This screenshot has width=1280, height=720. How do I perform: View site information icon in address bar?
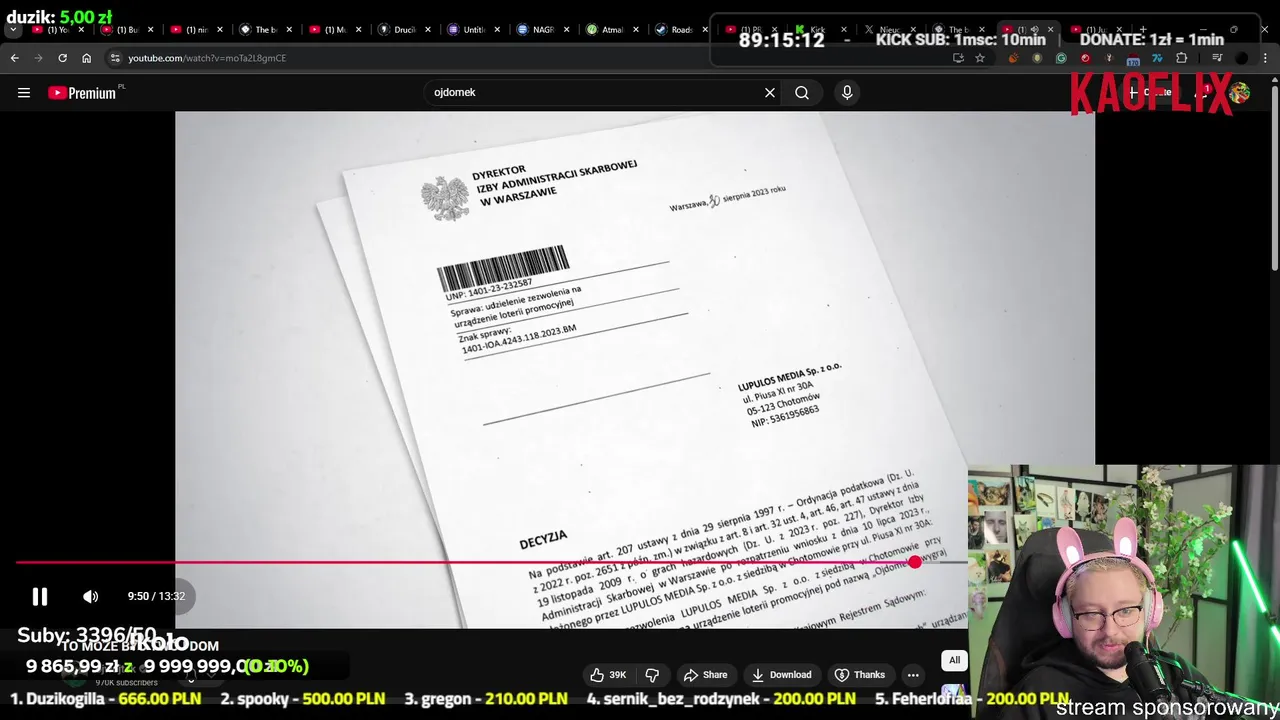tap(114, 58)
